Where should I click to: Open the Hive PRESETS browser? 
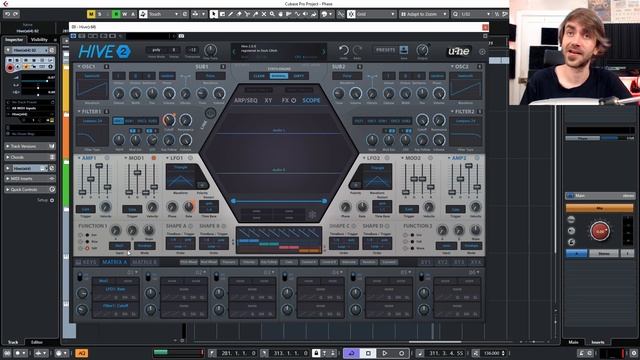385,50
